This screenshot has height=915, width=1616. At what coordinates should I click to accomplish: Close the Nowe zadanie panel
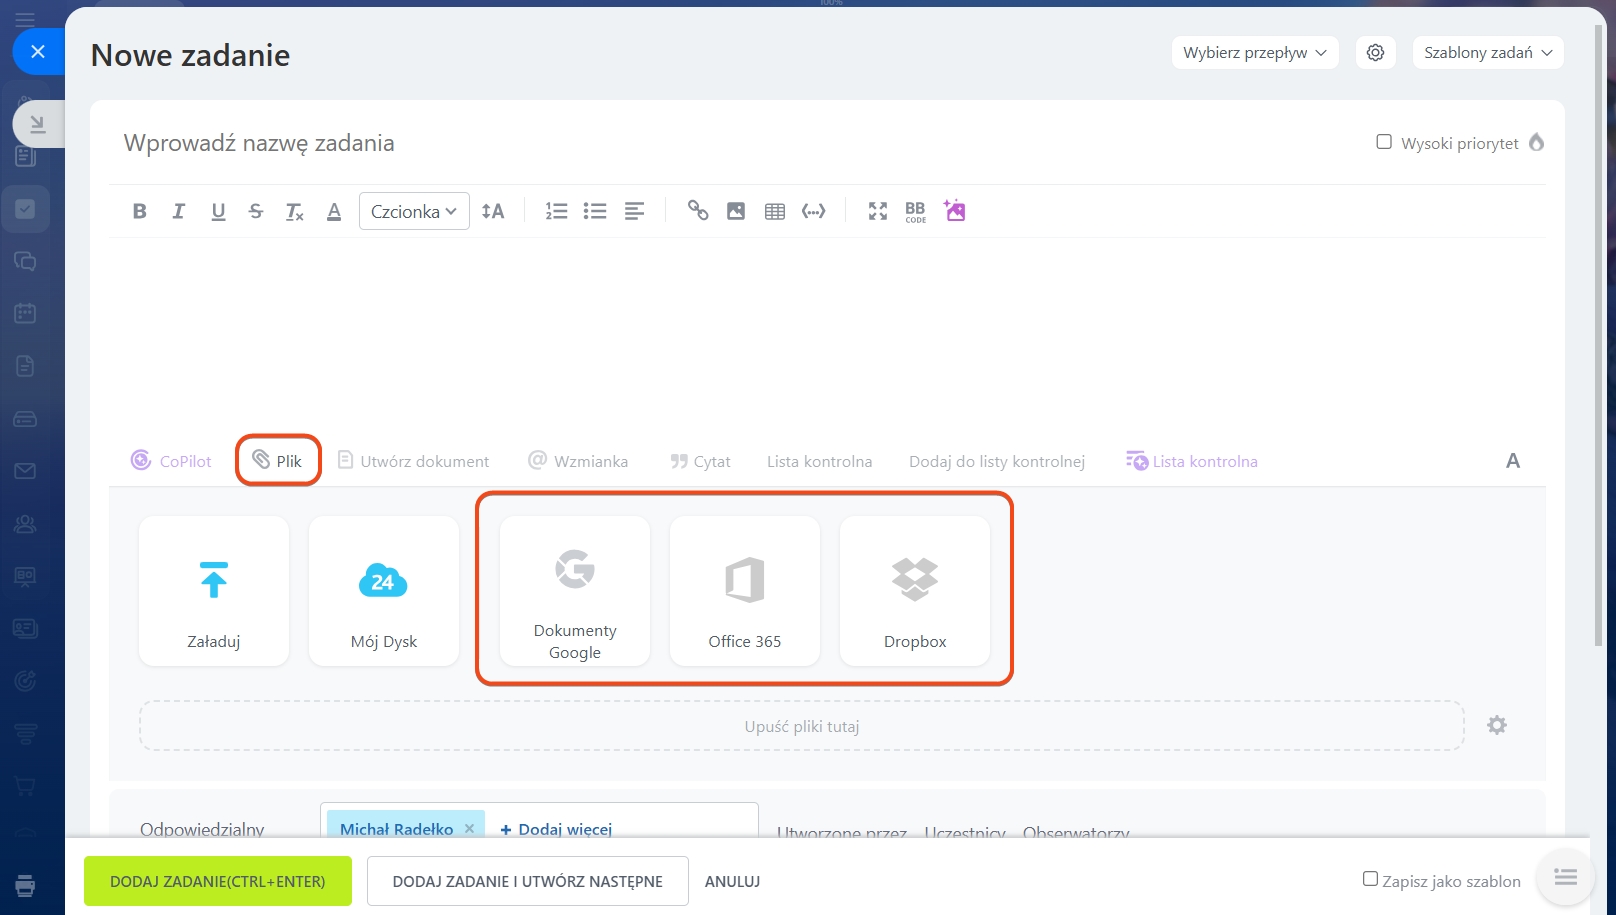coord(38,51)
